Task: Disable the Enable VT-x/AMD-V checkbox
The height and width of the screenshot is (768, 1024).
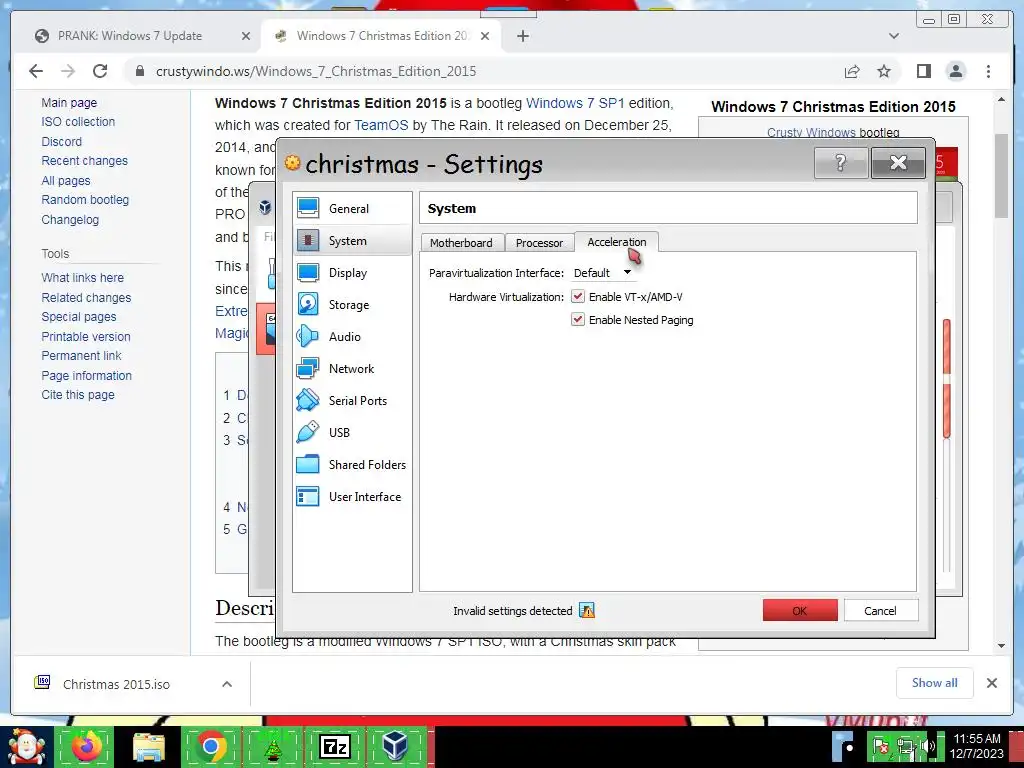Action: (x=577, y=296)
